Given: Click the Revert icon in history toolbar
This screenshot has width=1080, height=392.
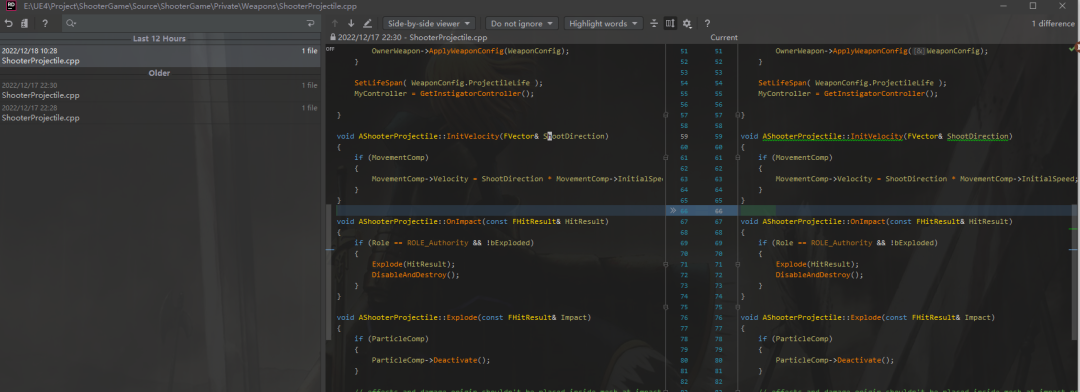Looking at the screenshot, I should tap(8, 23).
